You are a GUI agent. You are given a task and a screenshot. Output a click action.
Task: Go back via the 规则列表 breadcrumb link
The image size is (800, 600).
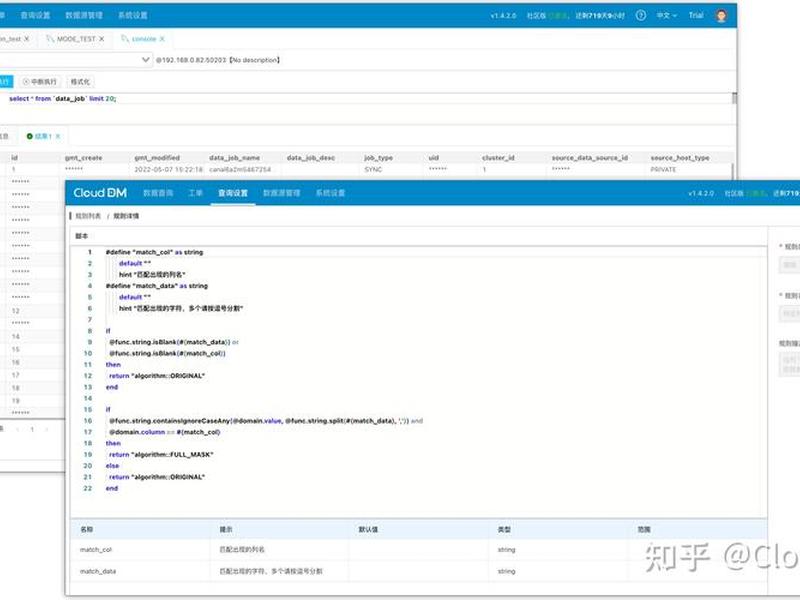88,216
